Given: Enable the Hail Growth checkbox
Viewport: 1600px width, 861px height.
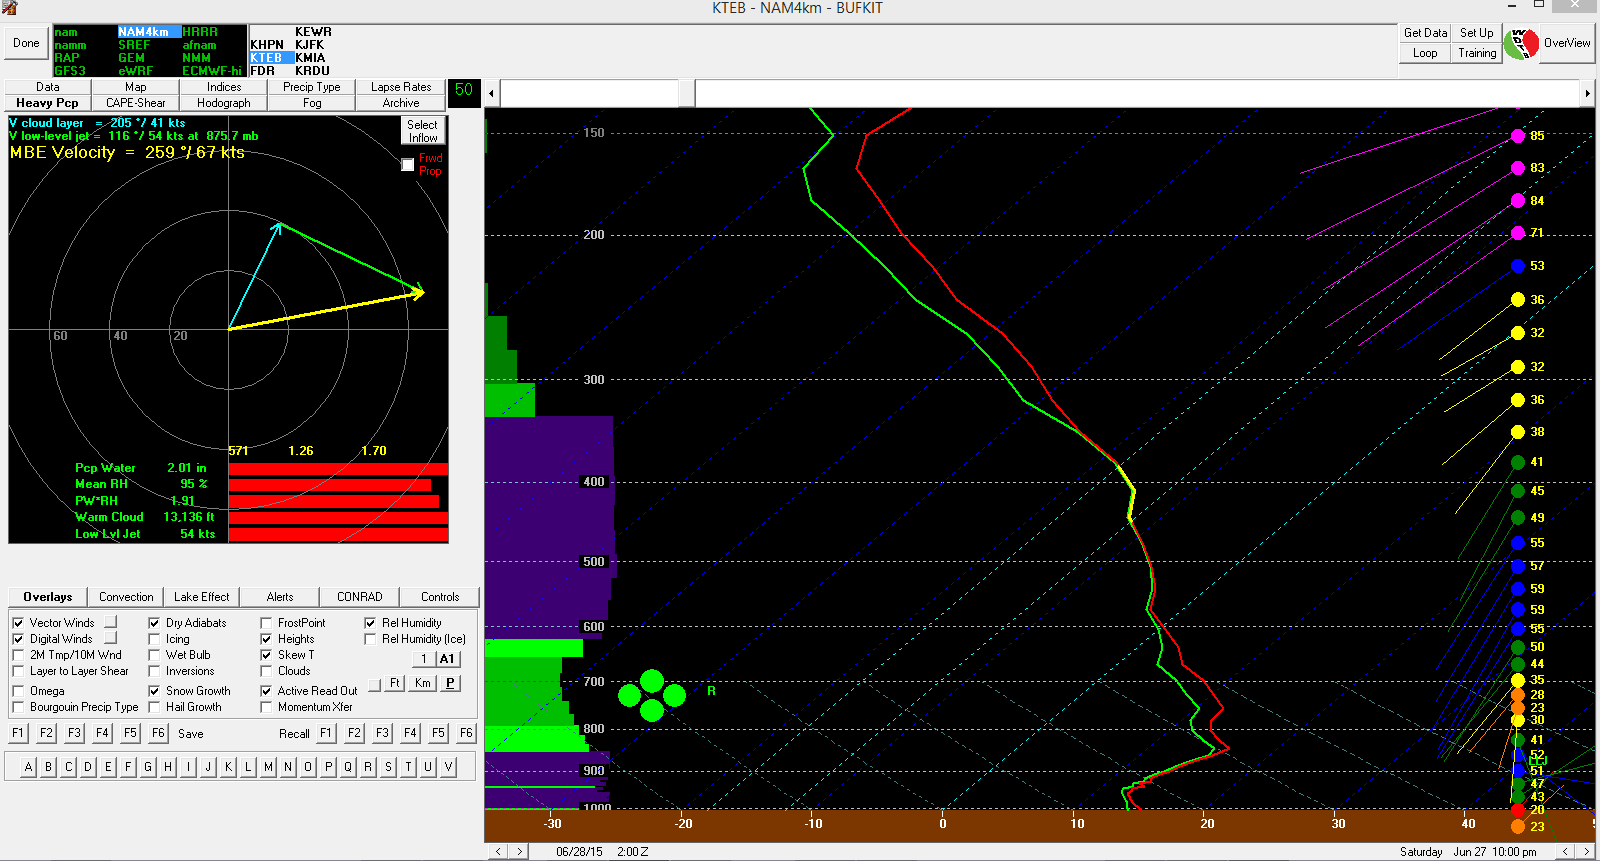Looking at the screenshot, I should point(154,707).
